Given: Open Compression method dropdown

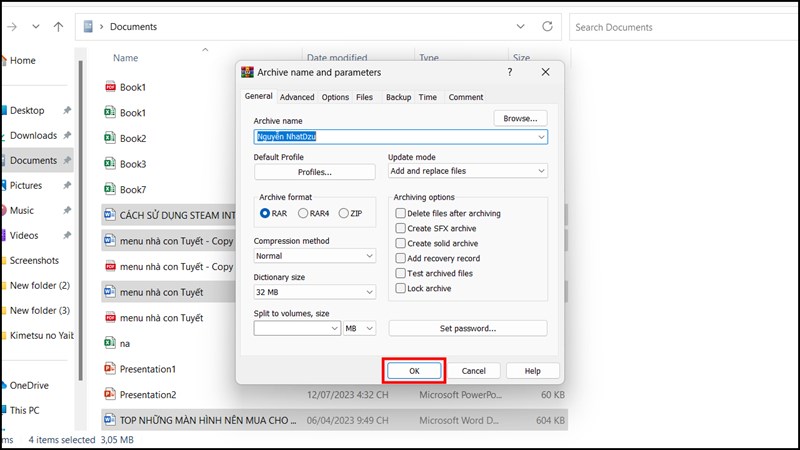Looking at the screenshot, I should [x=315, y=256].
